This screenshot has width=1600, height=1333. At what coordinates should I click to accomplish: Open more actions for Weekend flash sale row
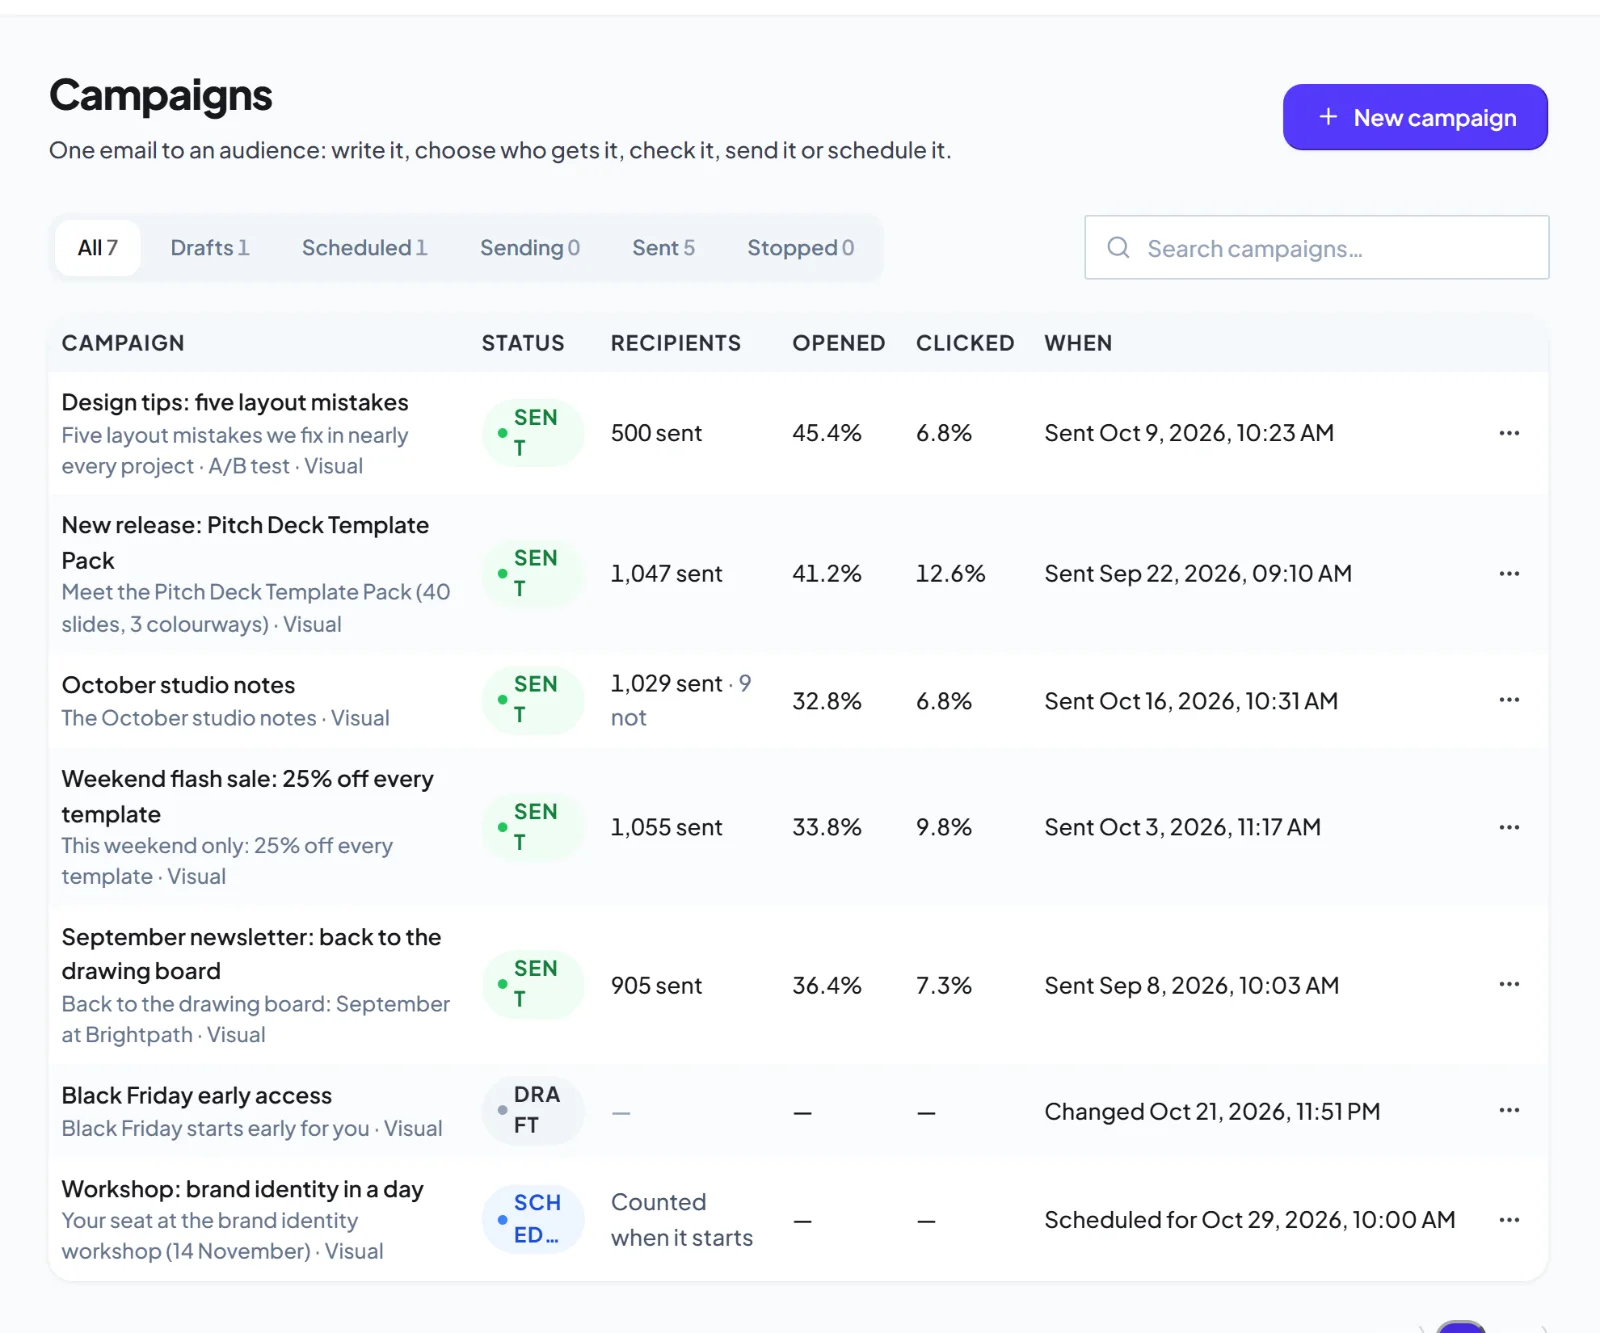point(1509,827)
